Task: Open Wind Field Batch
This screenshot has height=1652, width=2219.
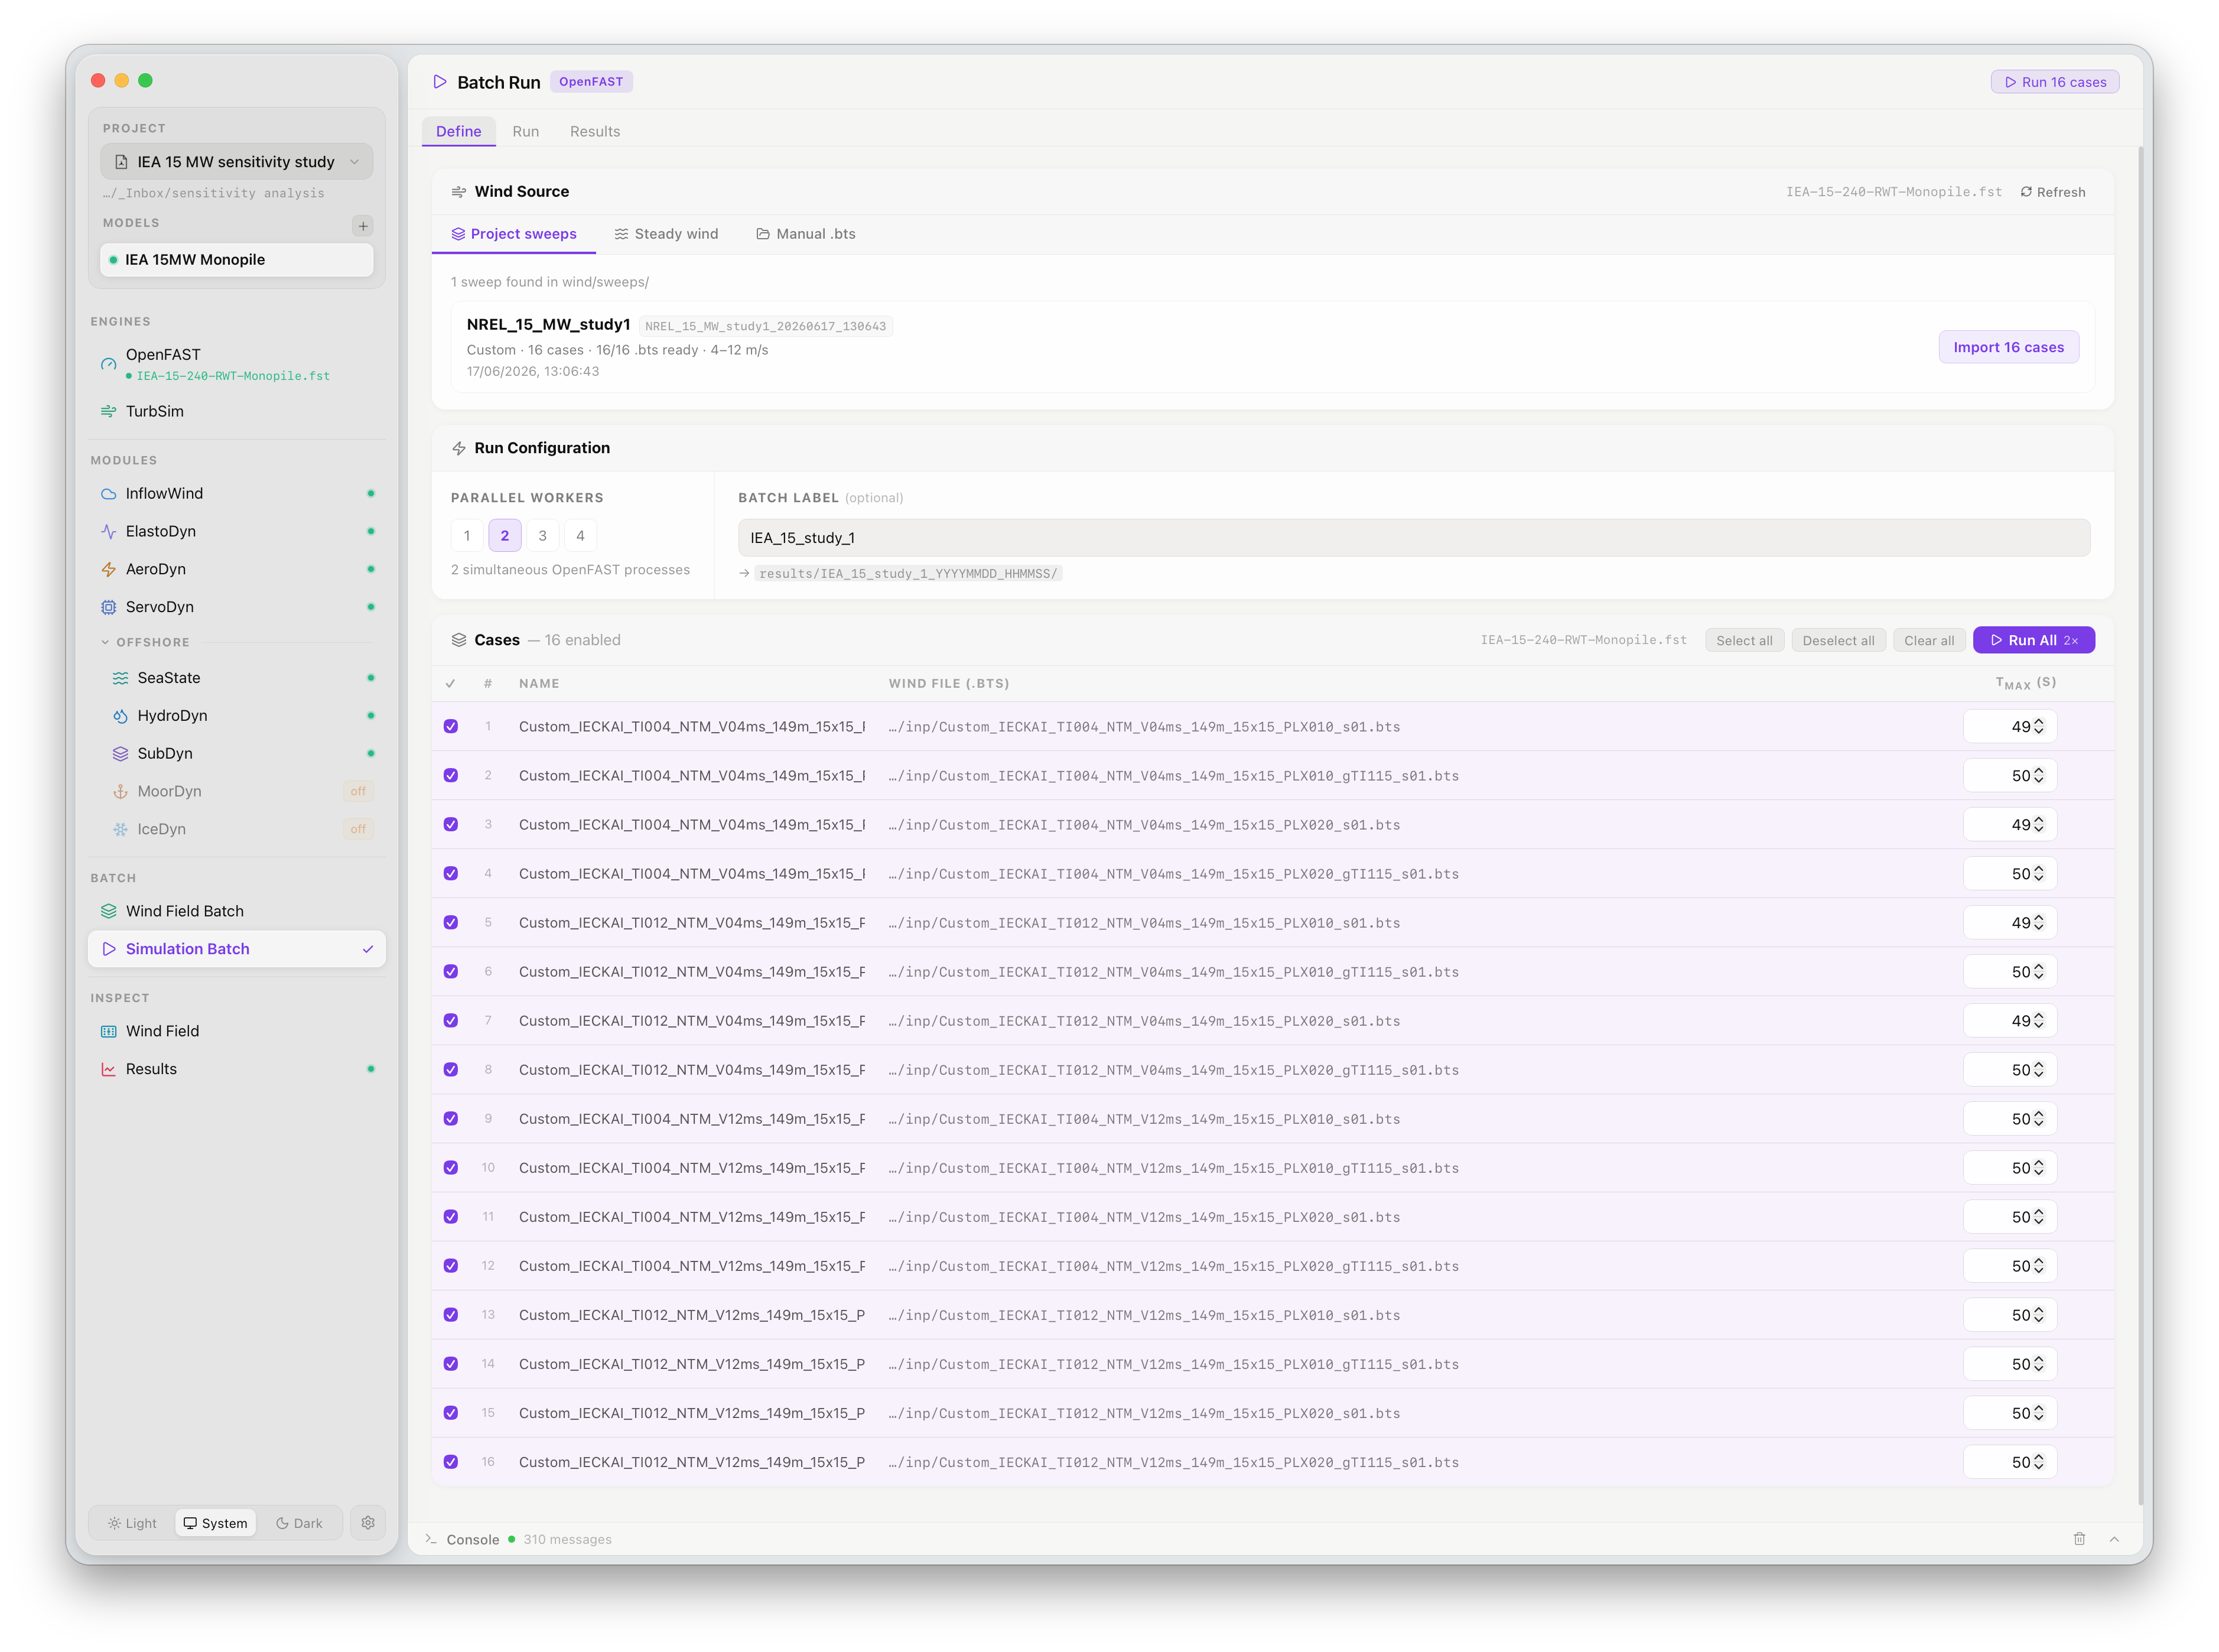Action: [x=237, y=911]
